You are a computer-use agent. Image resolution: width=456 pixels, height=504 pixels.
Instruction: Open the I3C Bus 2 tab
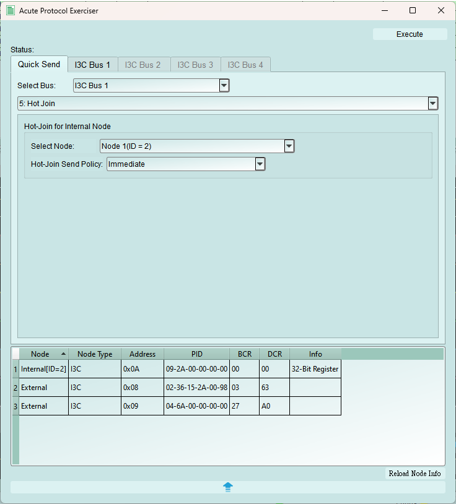point(143,65)
